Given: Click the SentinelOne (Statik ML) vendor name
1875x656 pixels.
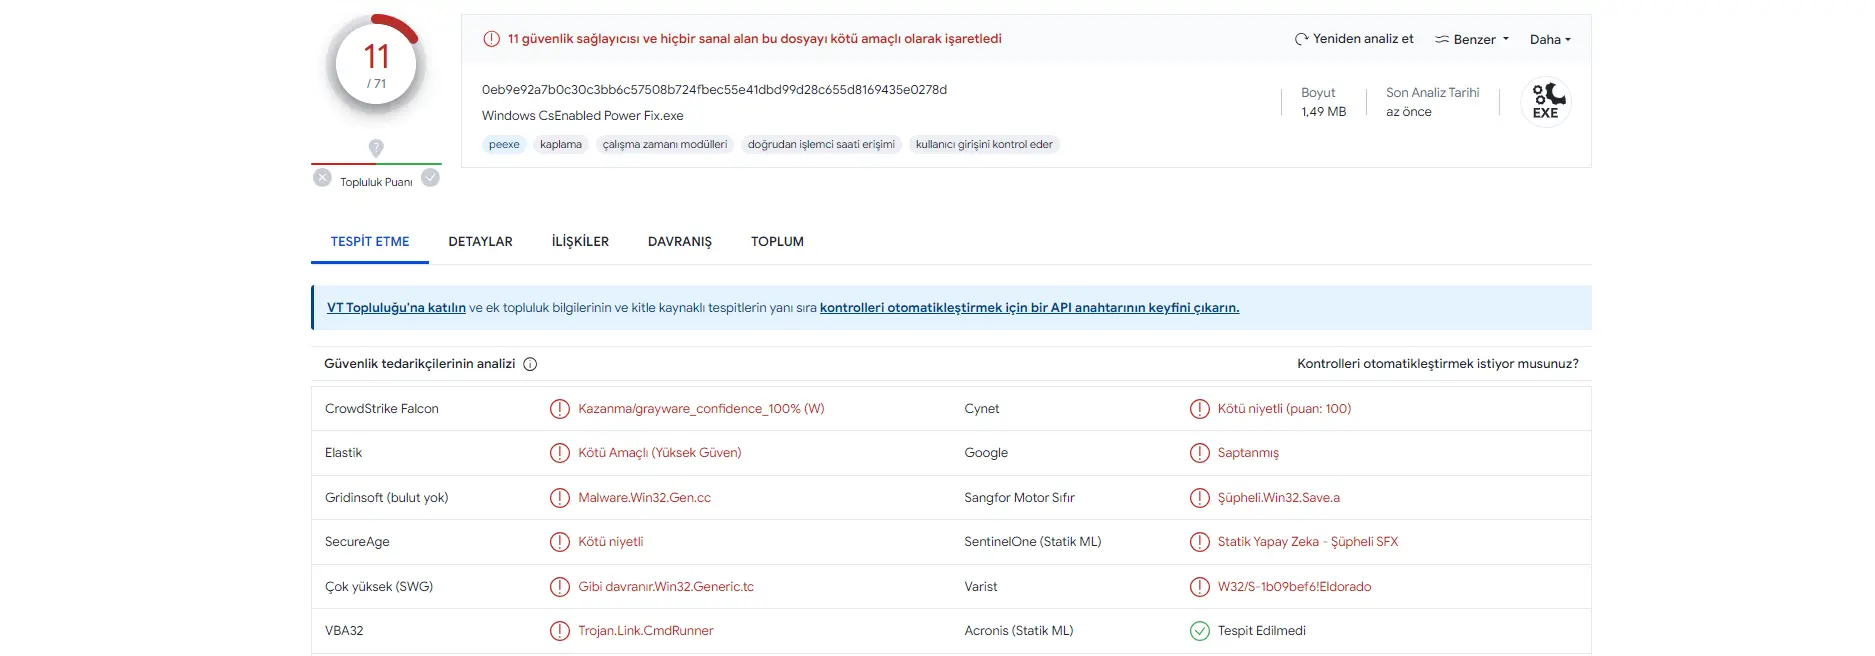Looking at the screenshot, I should 1033,542.
